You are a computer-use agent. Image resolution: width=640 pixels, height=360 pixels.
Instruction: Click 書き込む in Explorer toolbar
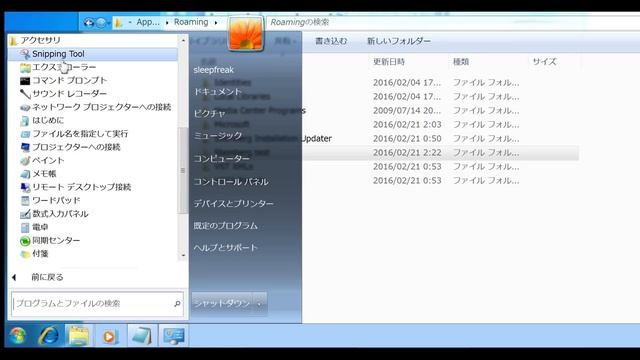pos(331,41)
